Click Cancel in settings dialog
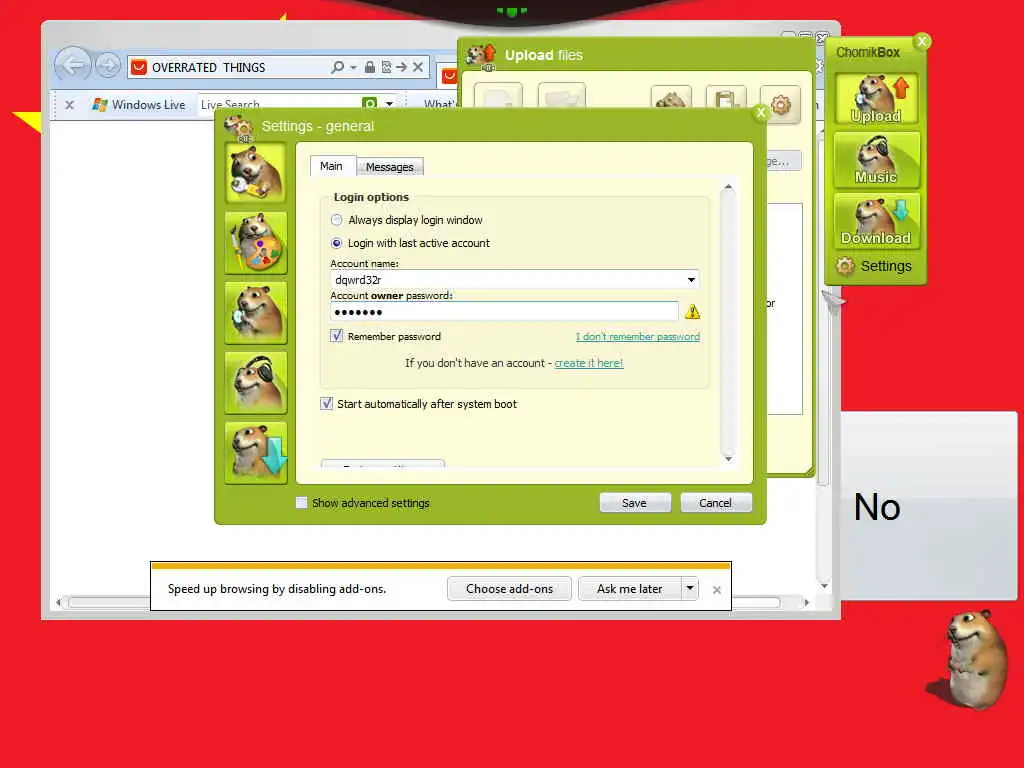The width and height of the screenshot is (1024, 768). tap(716, 503)
